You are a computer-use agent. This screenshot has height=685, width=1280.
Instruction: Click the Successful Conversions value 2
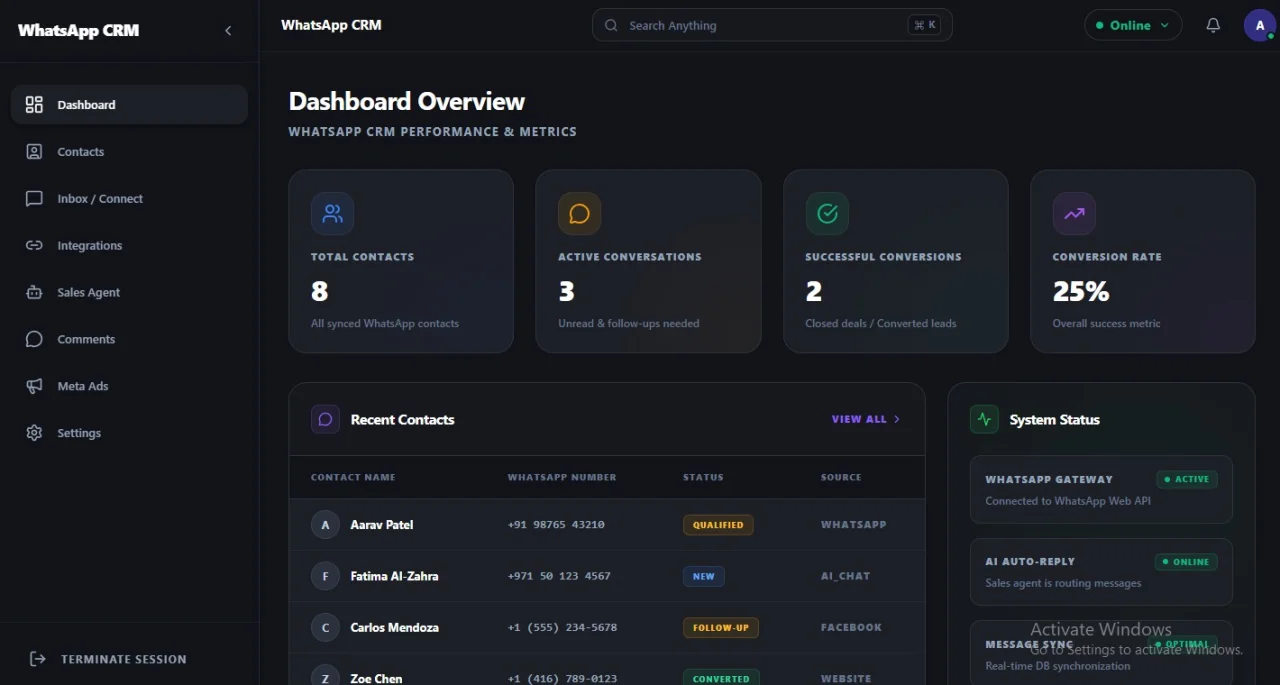[813, 291]
